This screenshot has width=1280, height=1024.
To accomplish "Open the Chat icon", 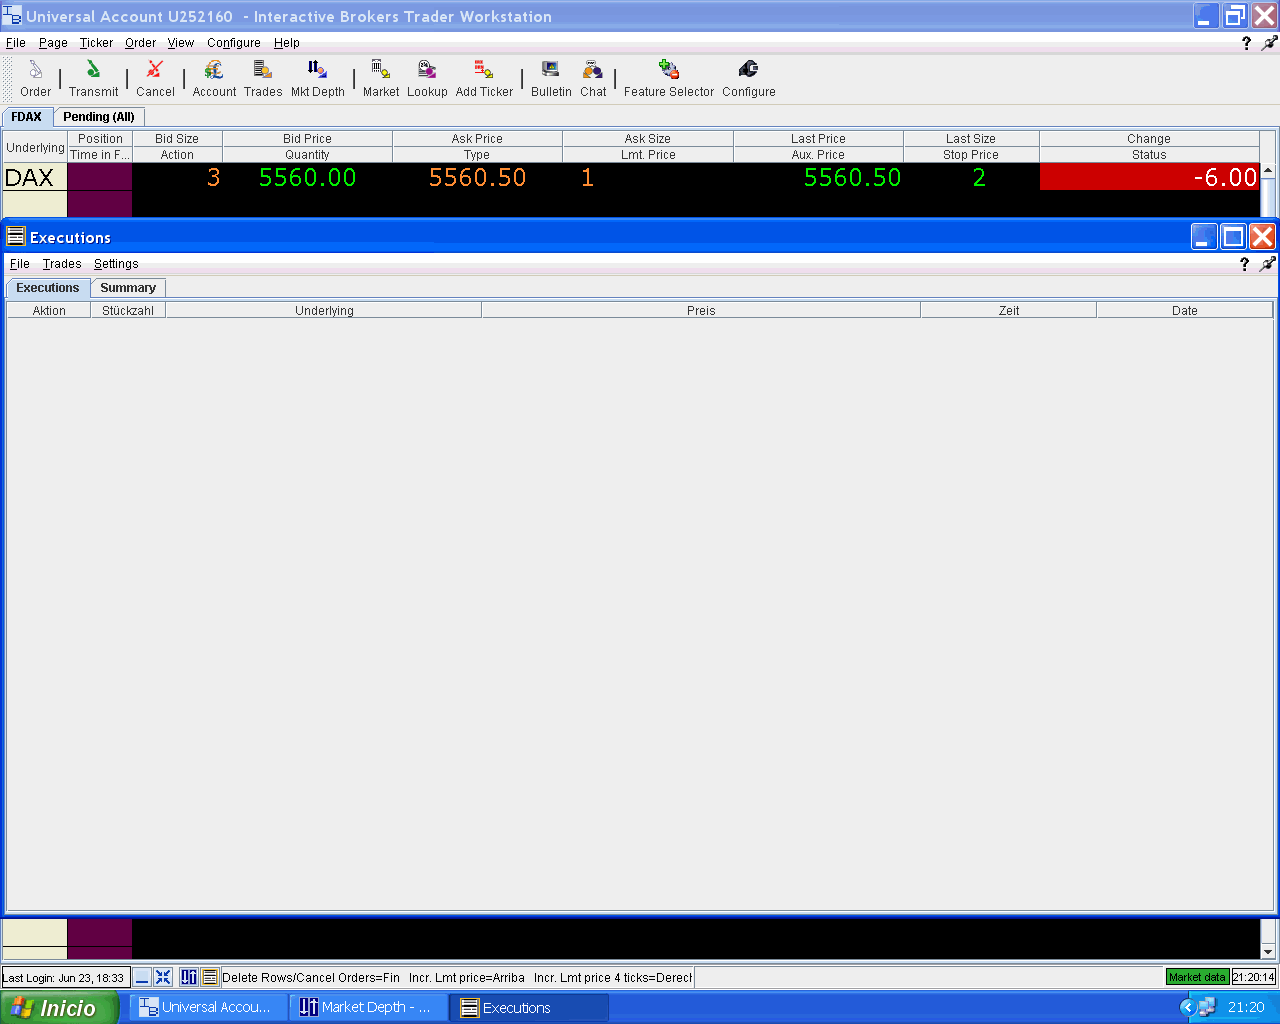I will [593, 78].
